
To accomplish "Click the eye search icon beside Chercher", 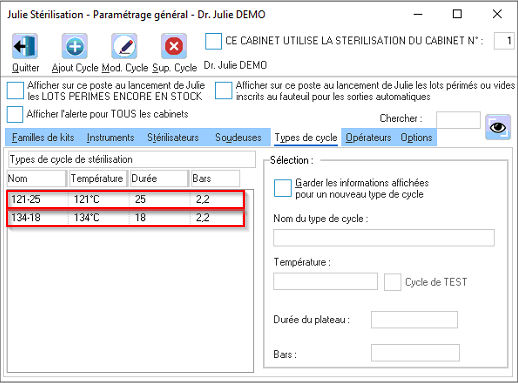I will 498,127.
